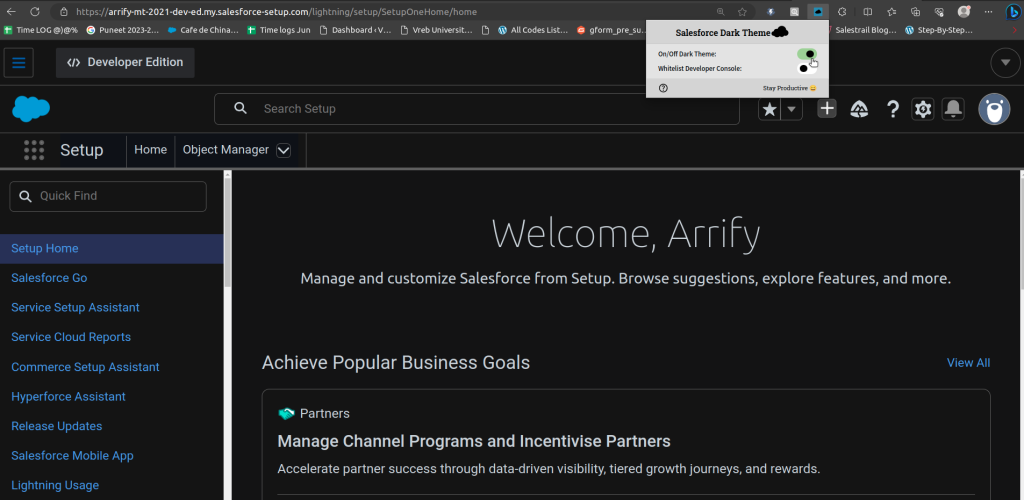This screenshot has width=1024, height=500.
Task: Toggle the On/Off Dark Theme switch
Action: [x=807, y=54]
